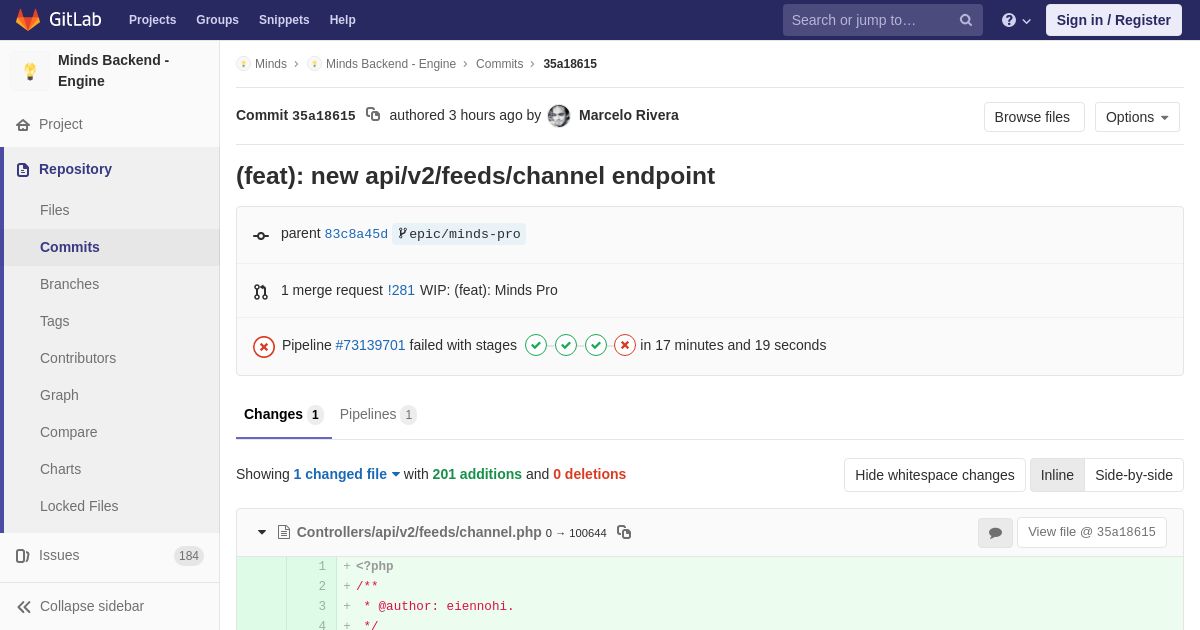The height and width of the screenshot is (630, 1200).
Task: Open Snippets in top bar
Action: 284,20
